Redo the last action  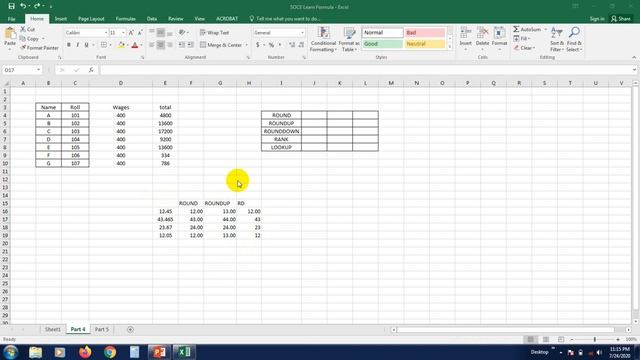point(37,6)
